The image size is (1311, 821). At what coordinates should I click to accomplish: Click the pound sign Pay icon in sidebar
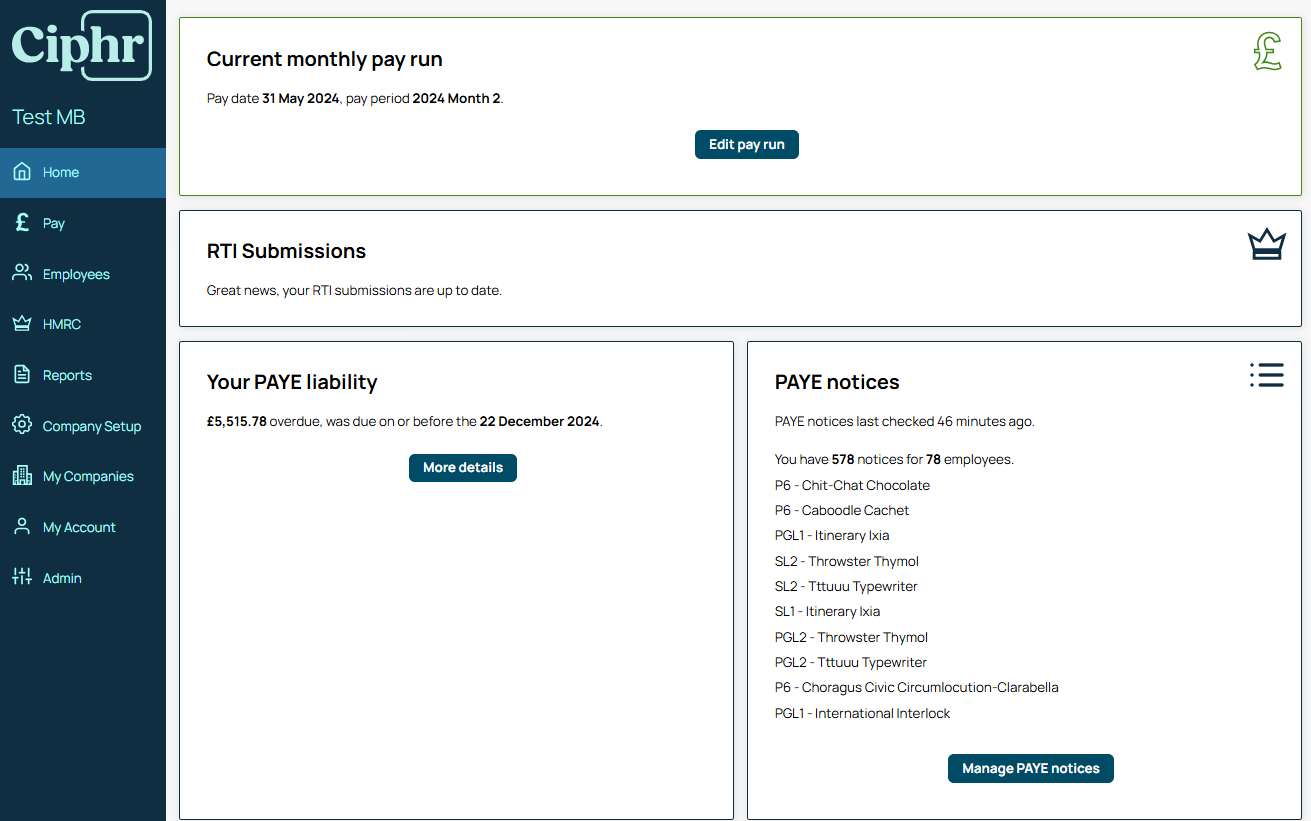(x=22, y=223)
